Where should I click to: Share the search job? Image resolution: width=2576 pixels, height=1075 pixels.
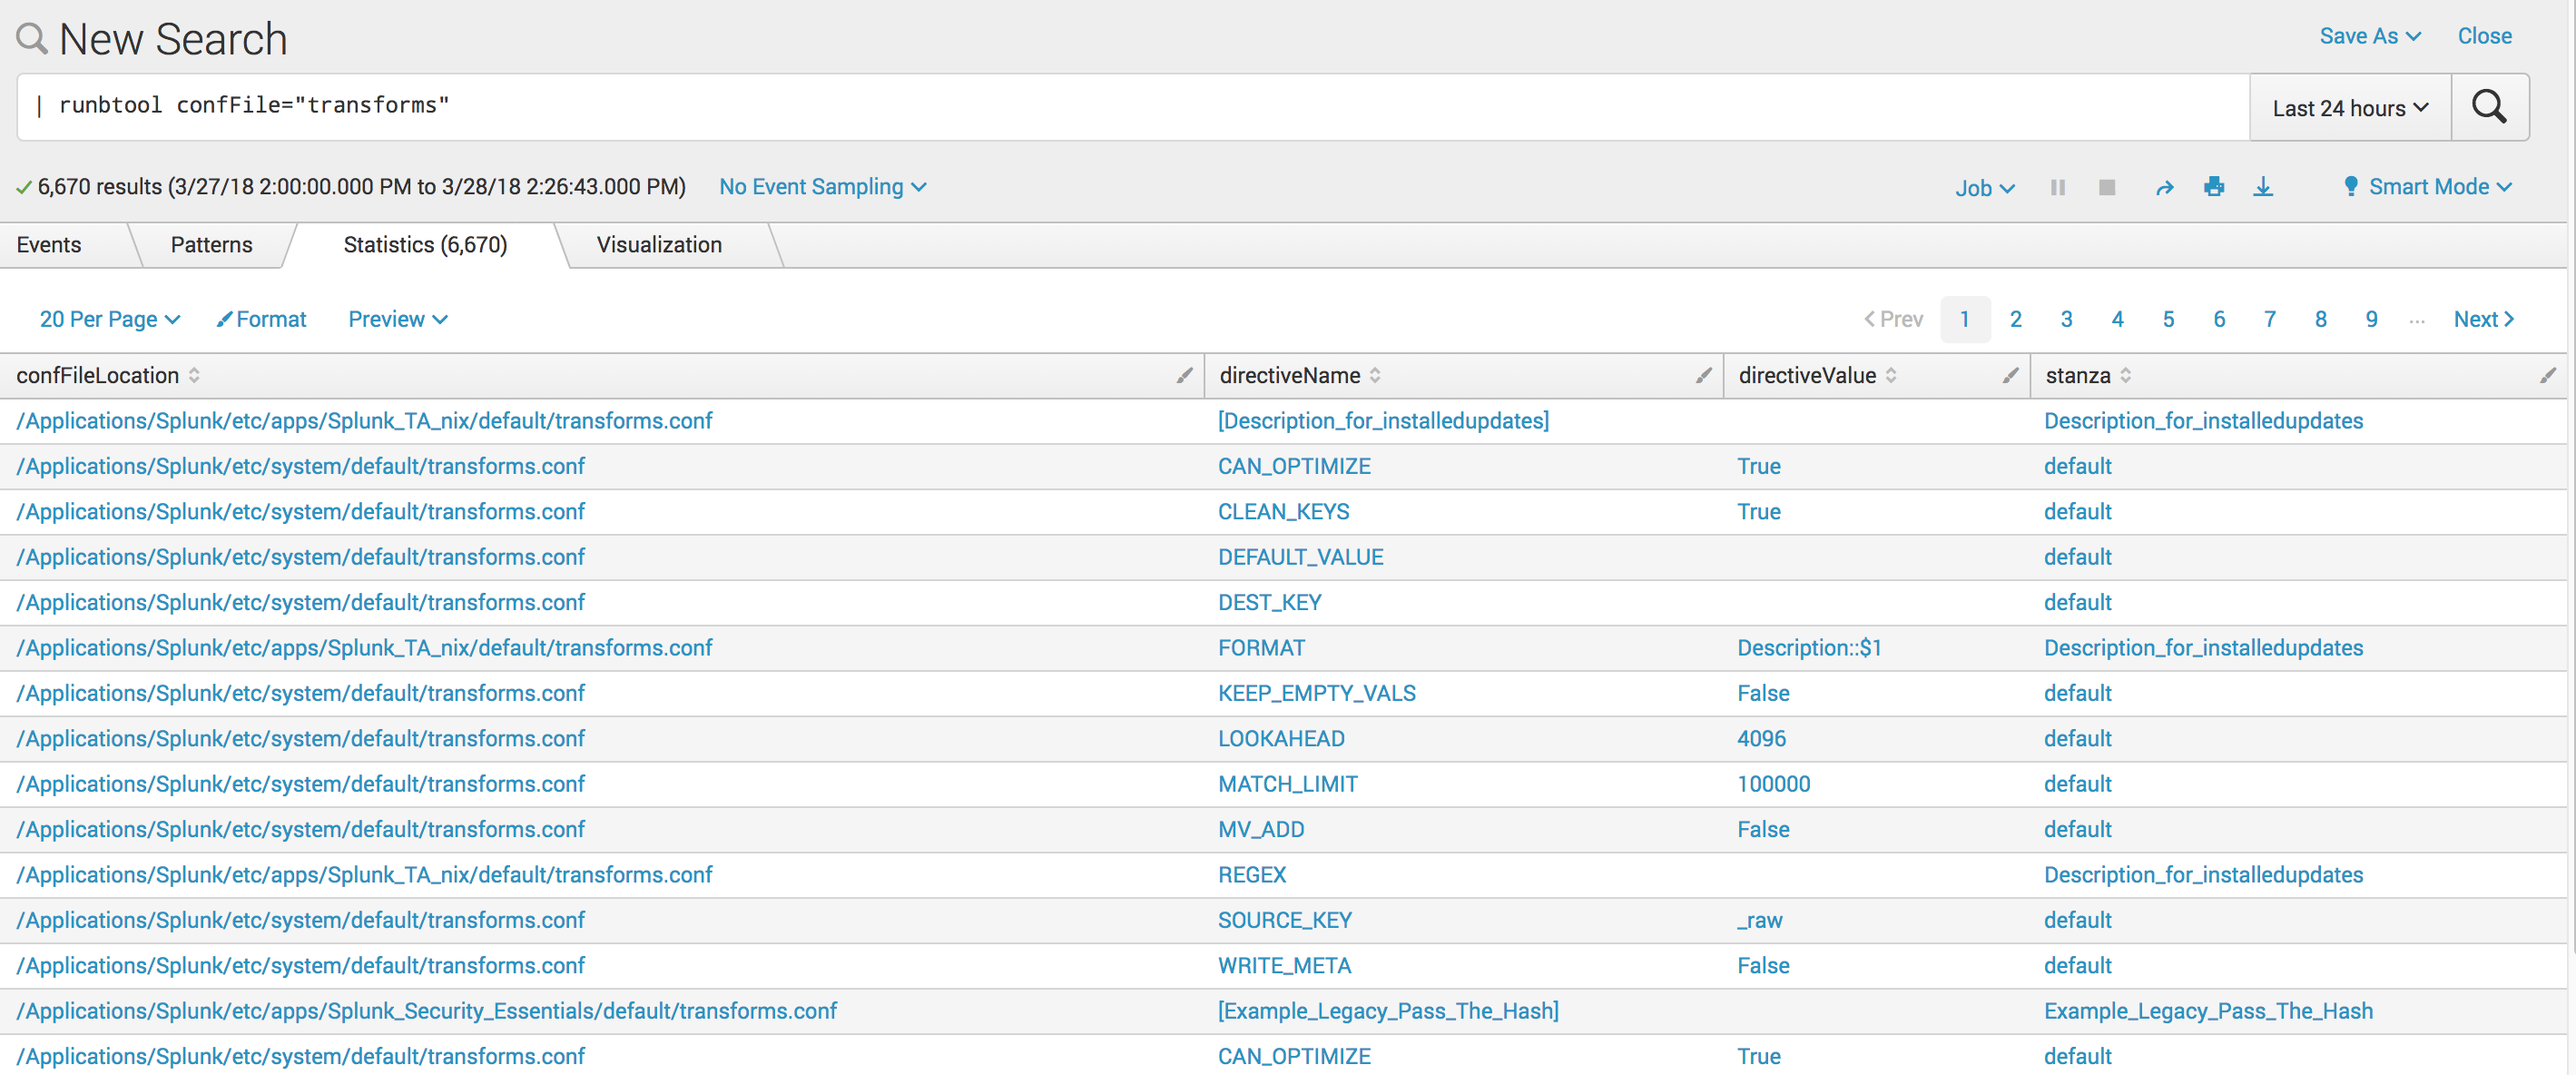pyautogui.click(x=2164, y=188)
